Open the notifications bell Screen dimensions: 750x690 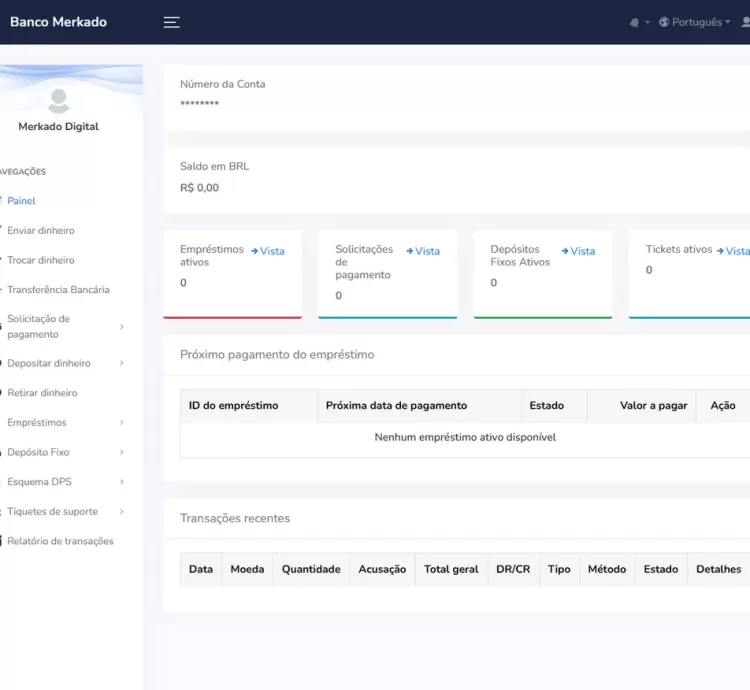(x=634, y=22)
